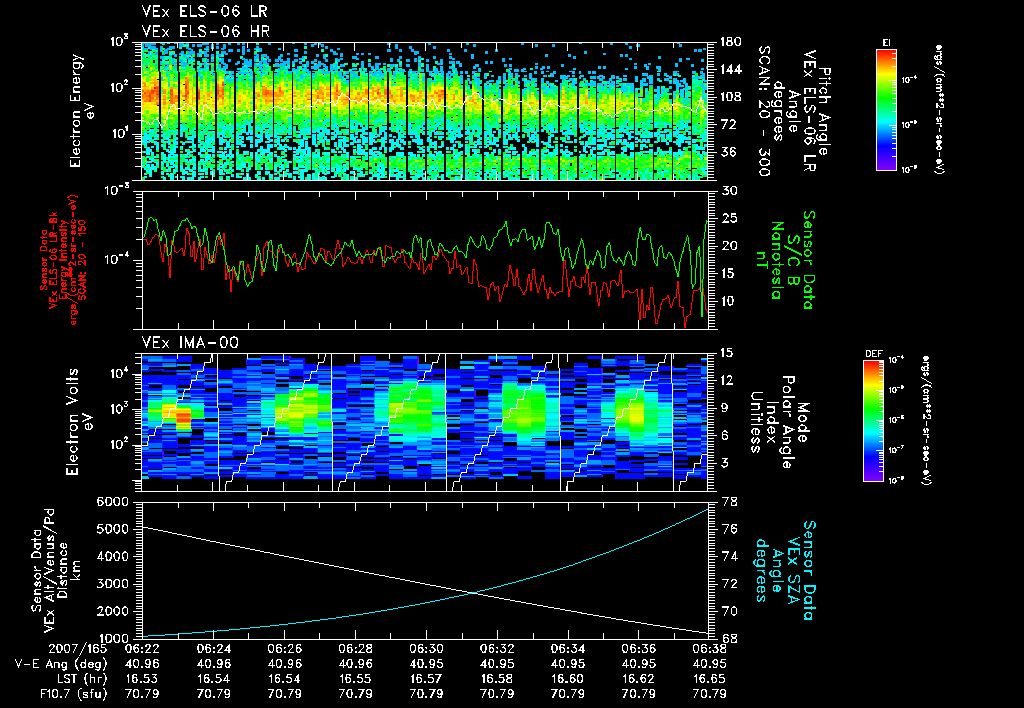This screenshot has width=1024, height=708.
Task: Click the V-E Ang (deg) row label
Action: (61, 664)
